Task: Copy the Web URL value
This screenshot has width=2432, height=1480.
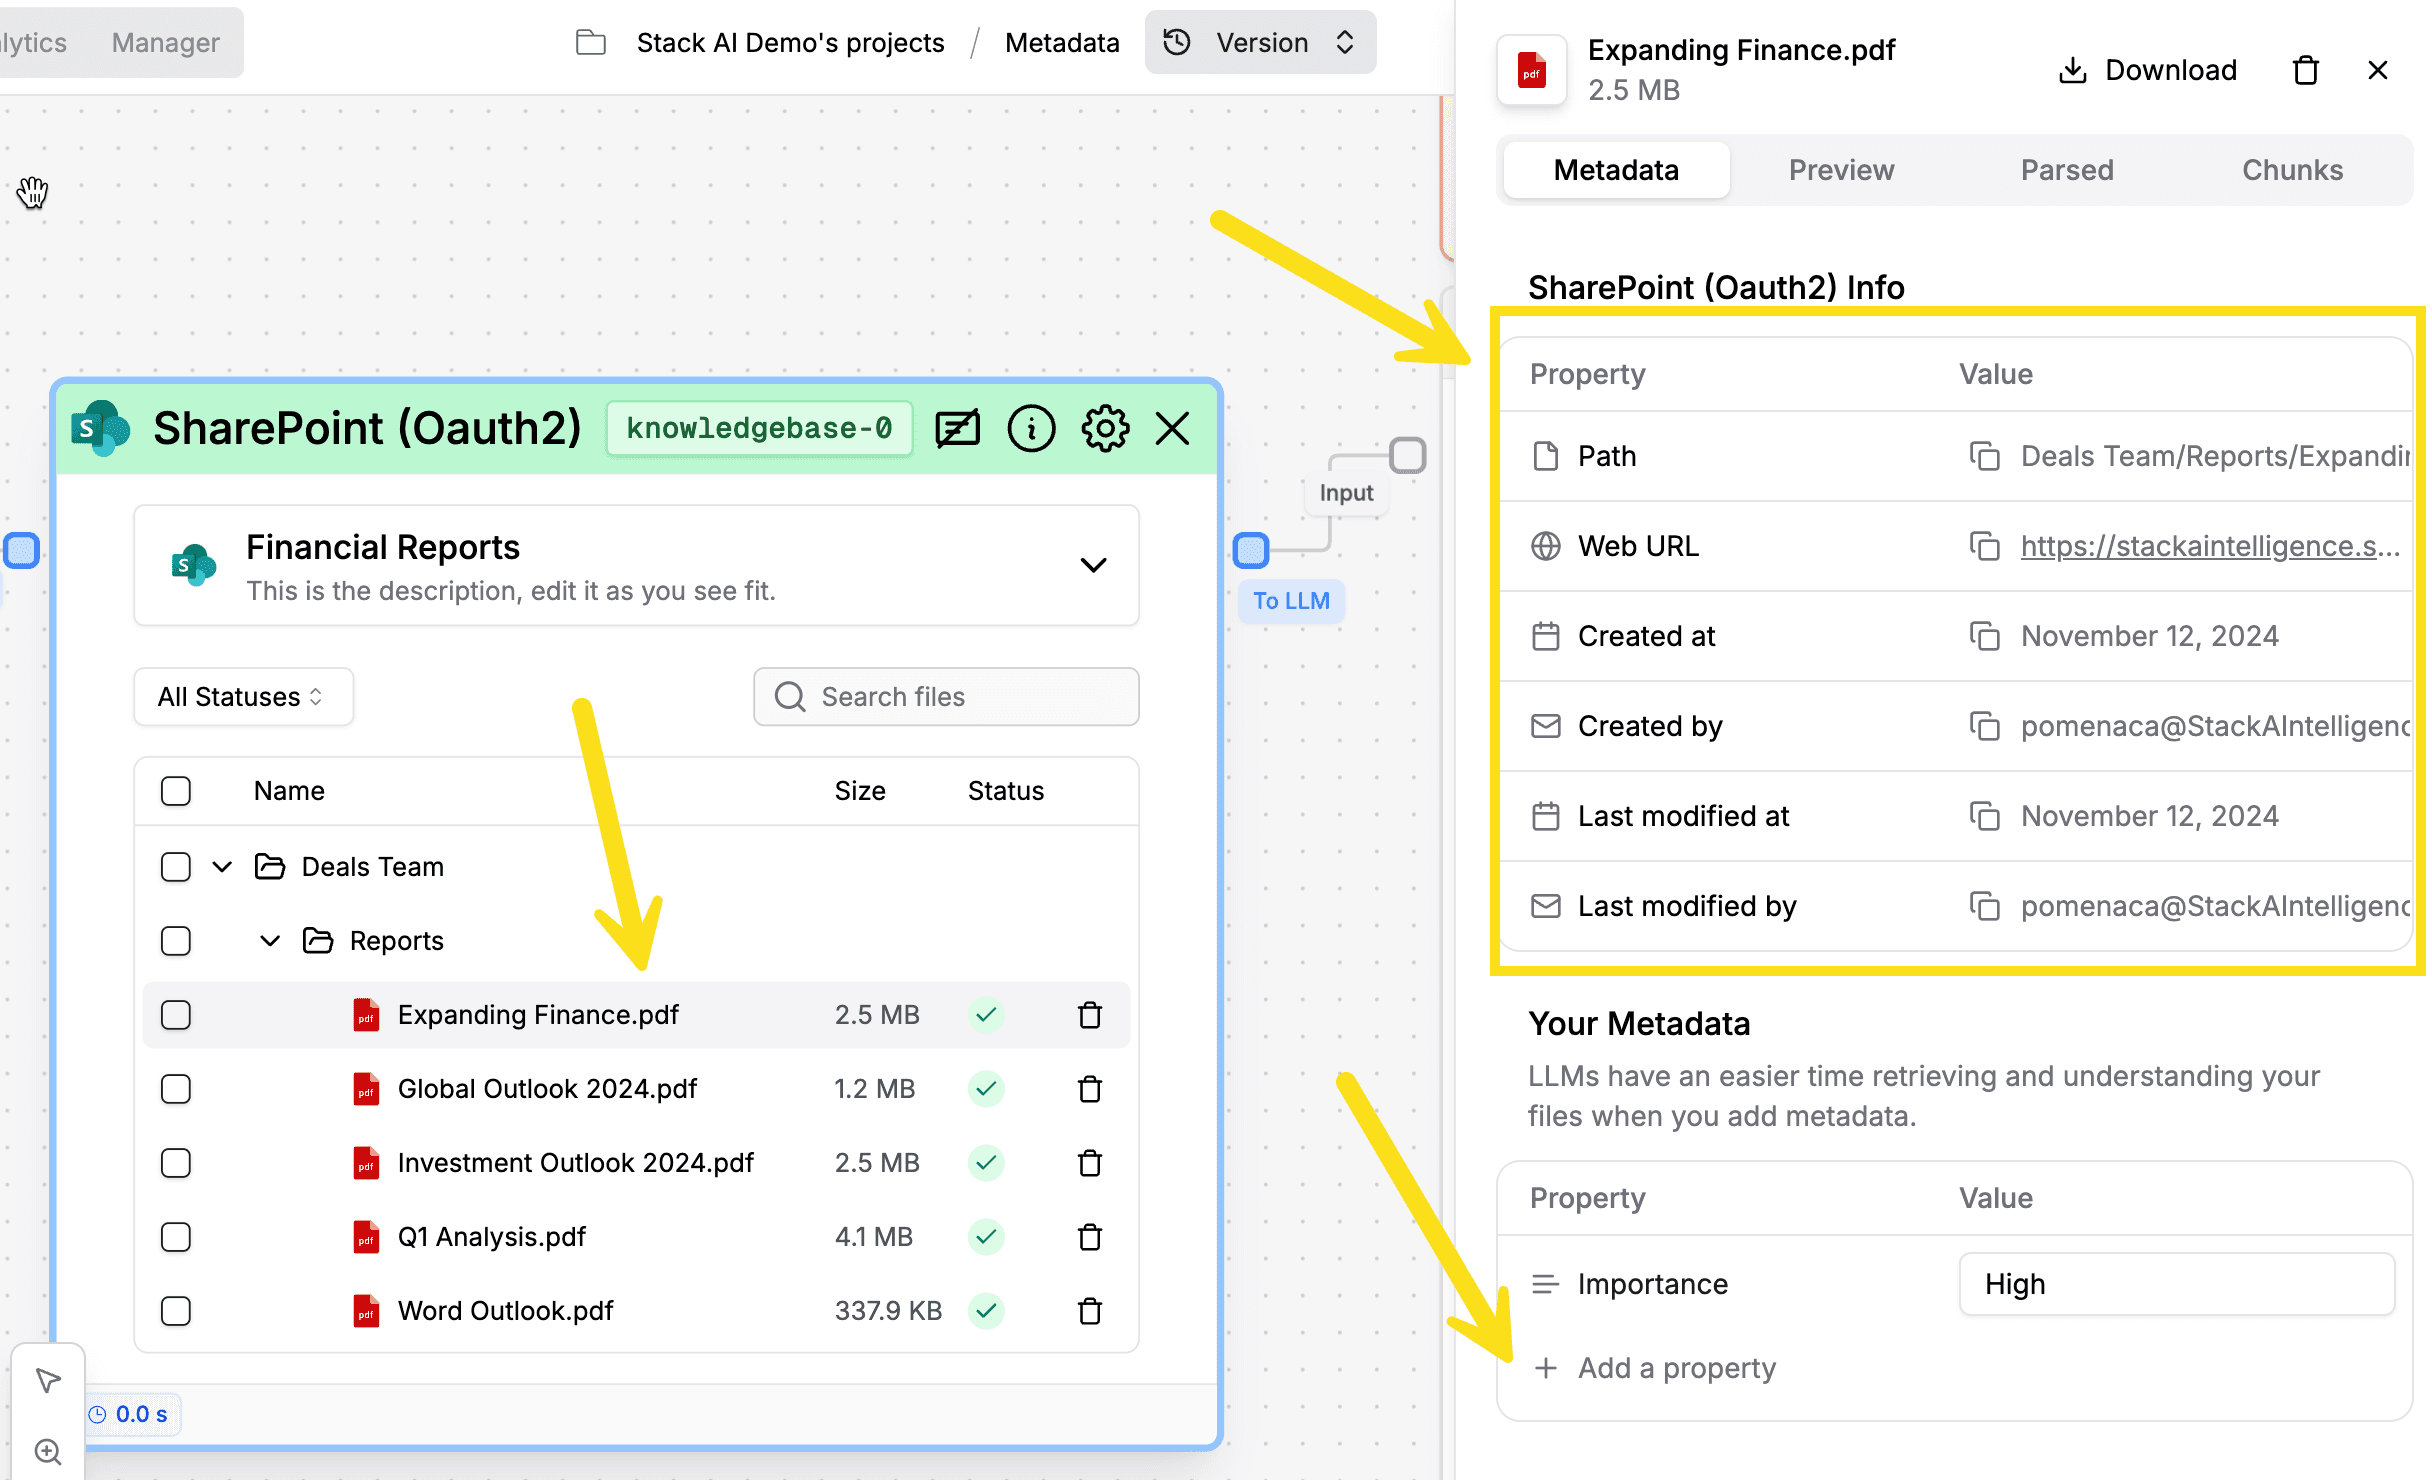Action: tap(1984, 546)
